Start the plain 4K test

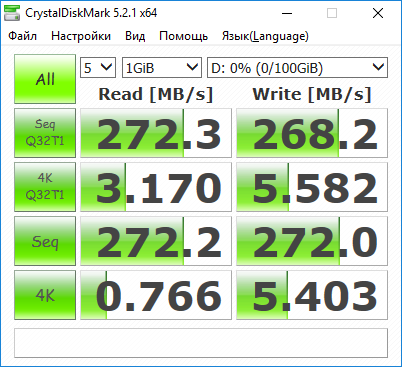[45, 295]
